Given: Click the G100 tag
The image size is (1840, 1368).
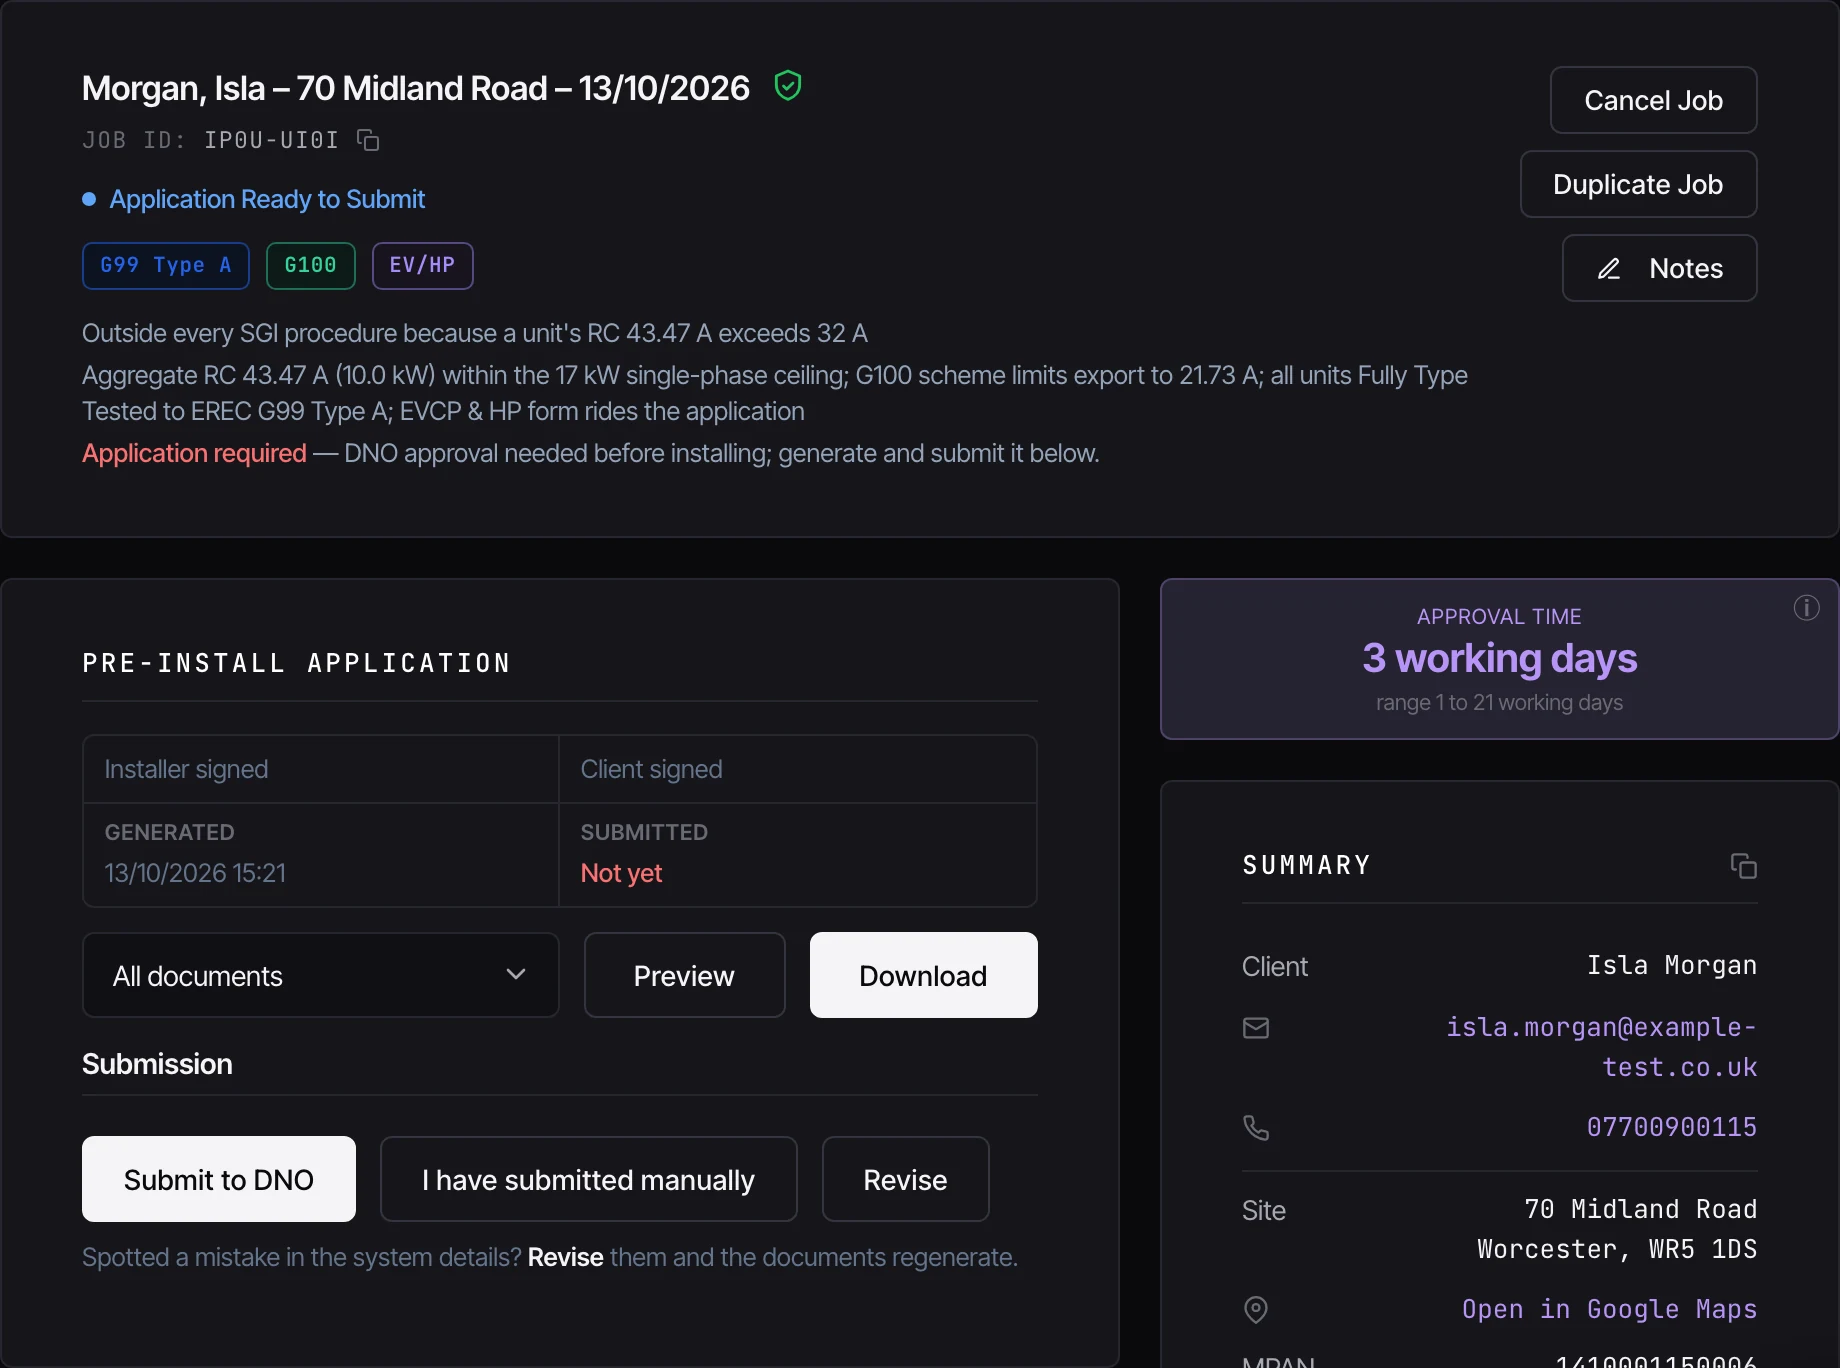Looking at the screenshot, I should point(311,266).
